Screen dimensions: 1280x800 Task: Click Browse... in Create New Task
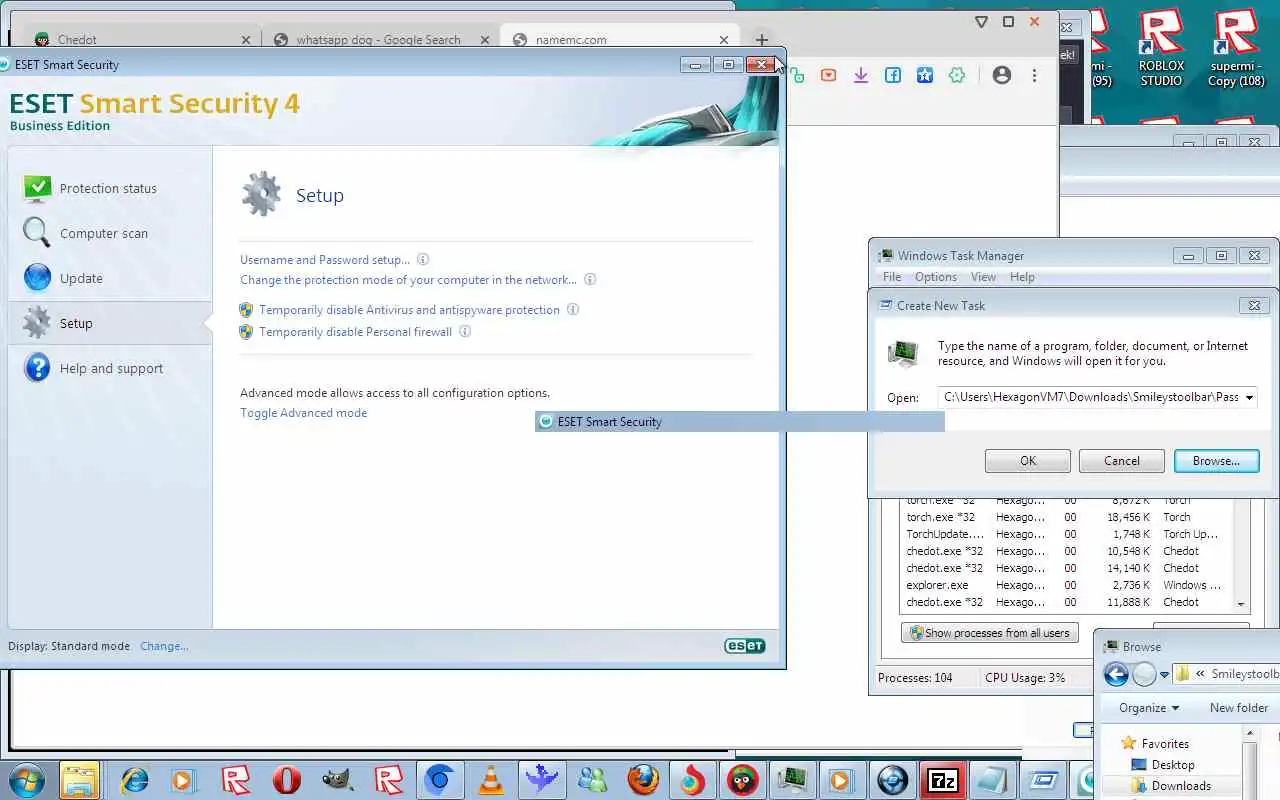click(x=1216, y=461)
